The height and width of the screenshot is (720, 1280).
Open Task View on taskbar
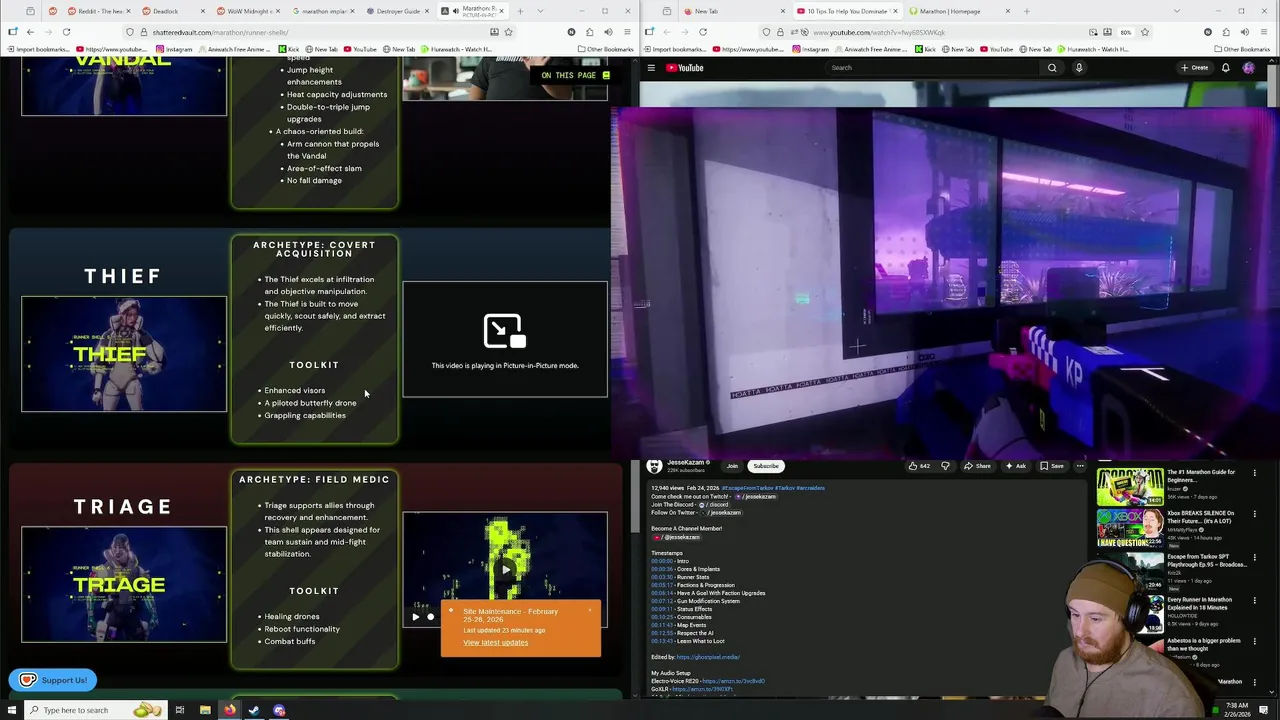[180, 710]
